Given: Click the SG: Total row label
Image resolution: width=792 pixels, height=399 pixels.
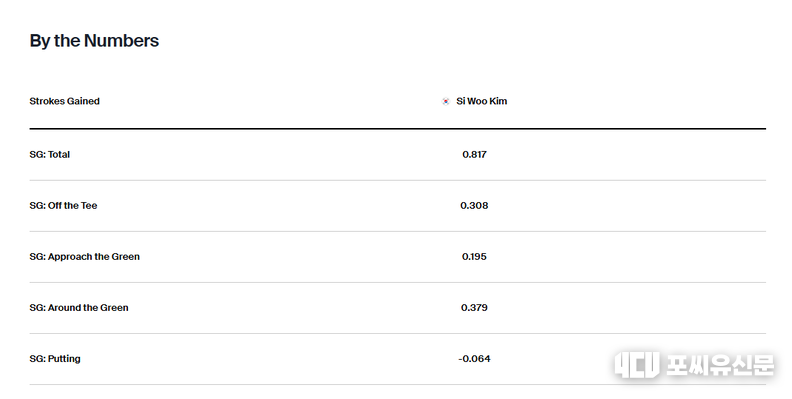Looking at the screenshot, I should click(50, 155).
